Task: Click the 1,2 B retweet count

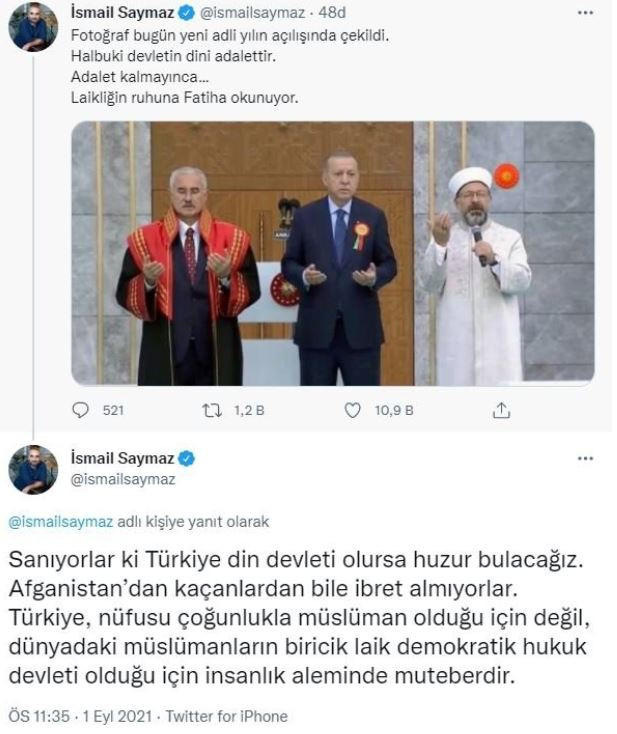Action: click(250, 411)
